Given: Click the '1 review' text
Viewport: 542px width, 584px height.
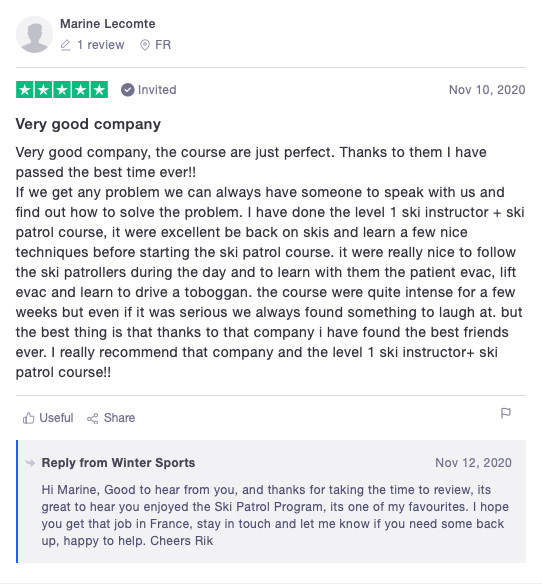Looking at the screenshot, I should tap(101, 45).
